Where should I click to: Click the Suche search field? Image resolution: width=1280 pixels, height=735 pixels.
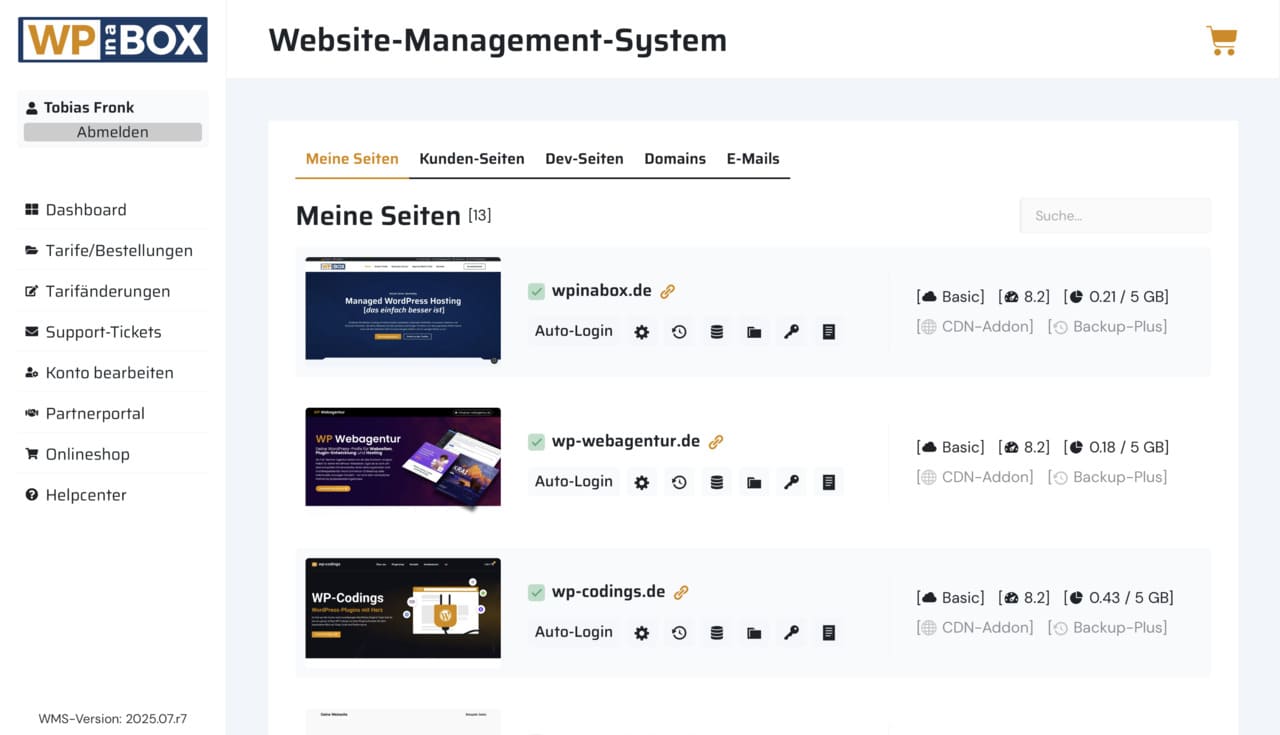1115,215
